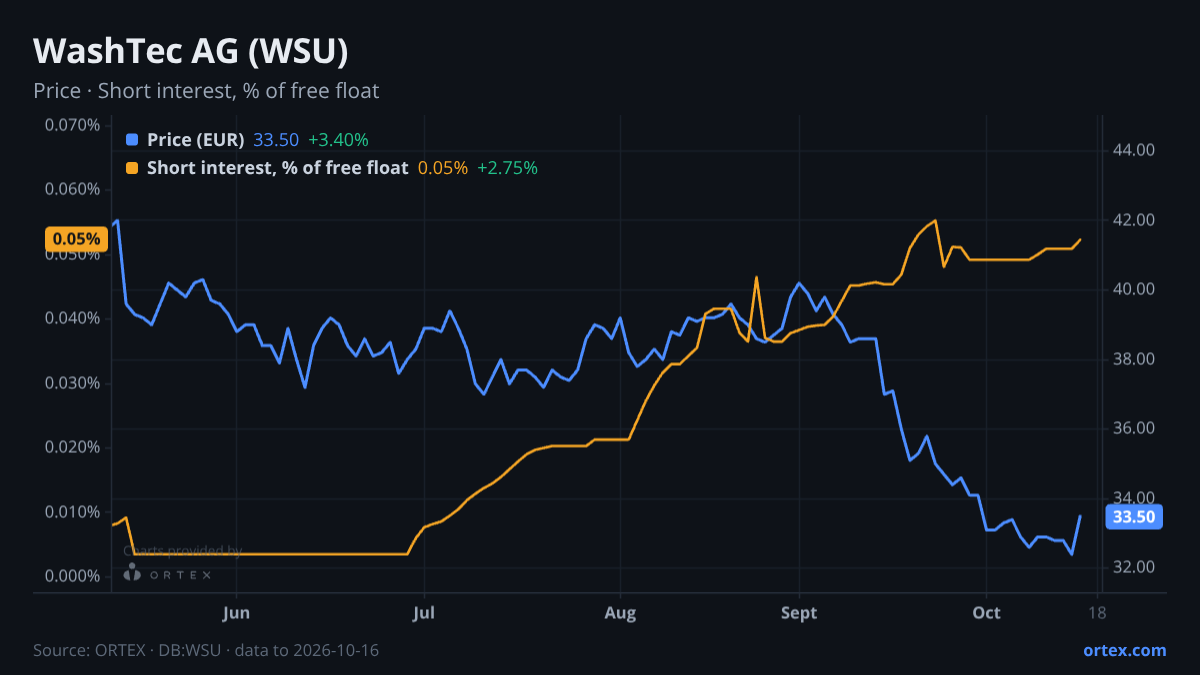Click the orange Short interest legend marker

(x=132, y=168)
